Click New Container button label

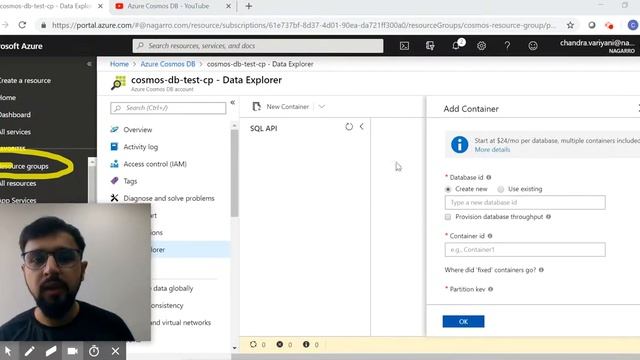288,107
